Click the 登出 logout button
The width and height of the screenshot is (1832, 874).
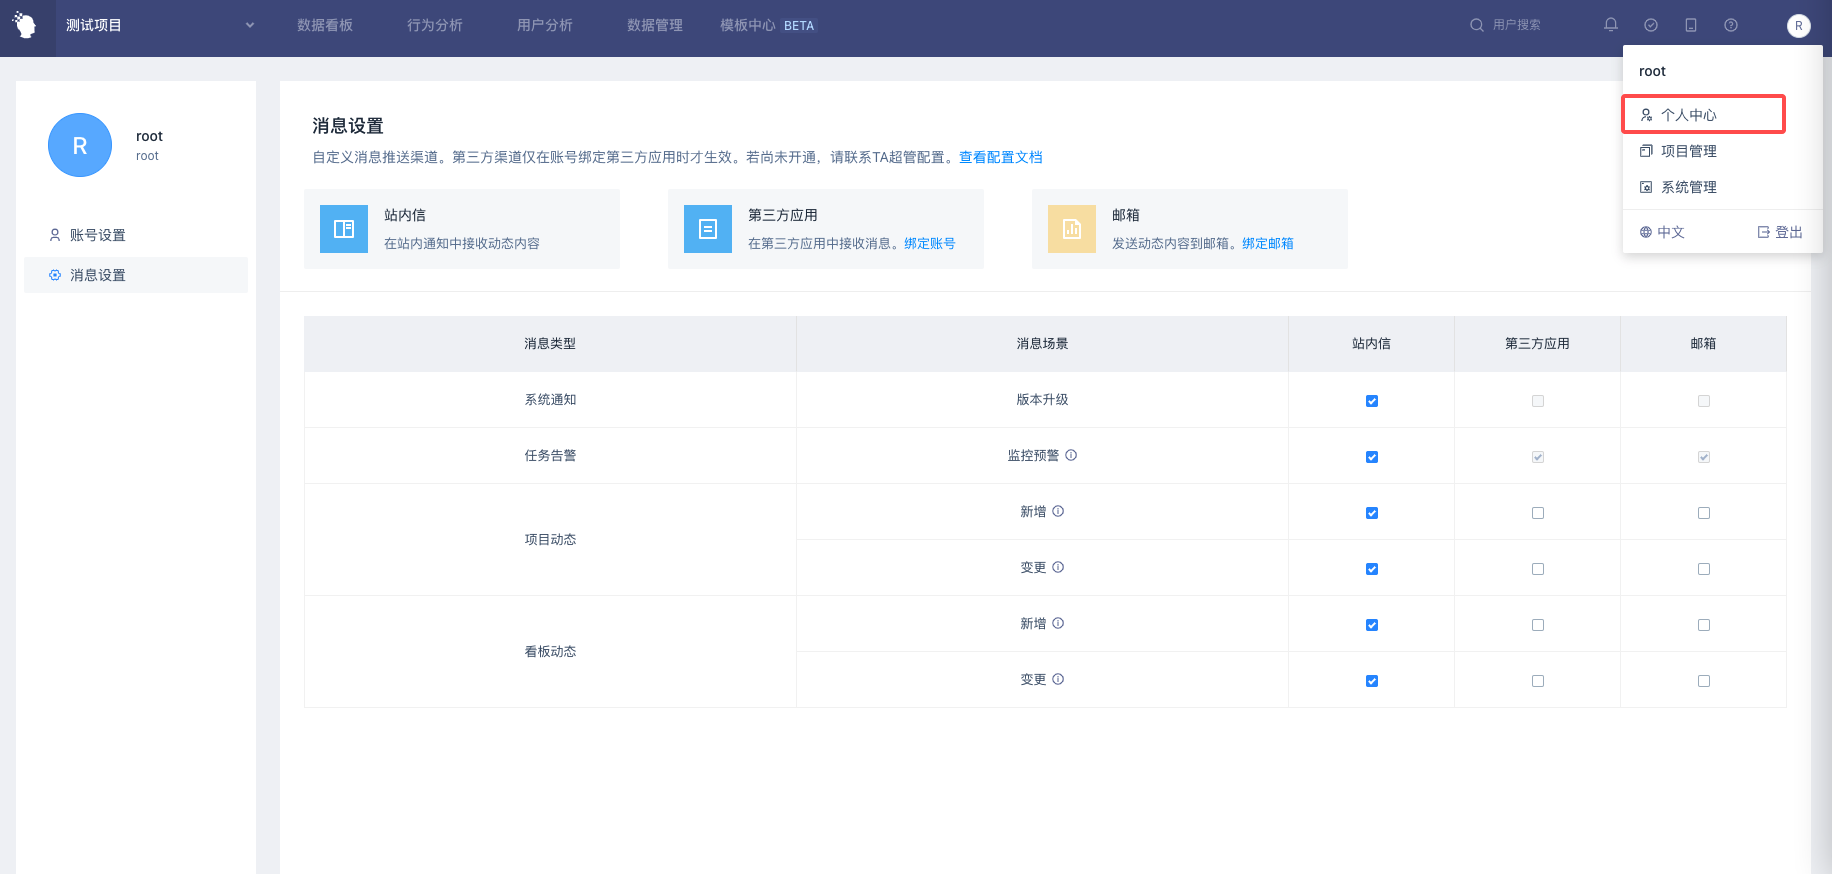1780,232
